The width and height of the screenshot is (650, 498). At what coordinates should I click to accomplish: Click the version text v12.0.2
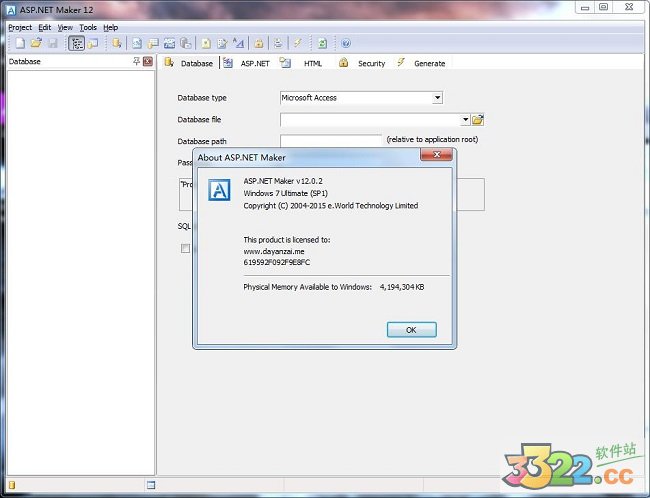coord(309,181)
